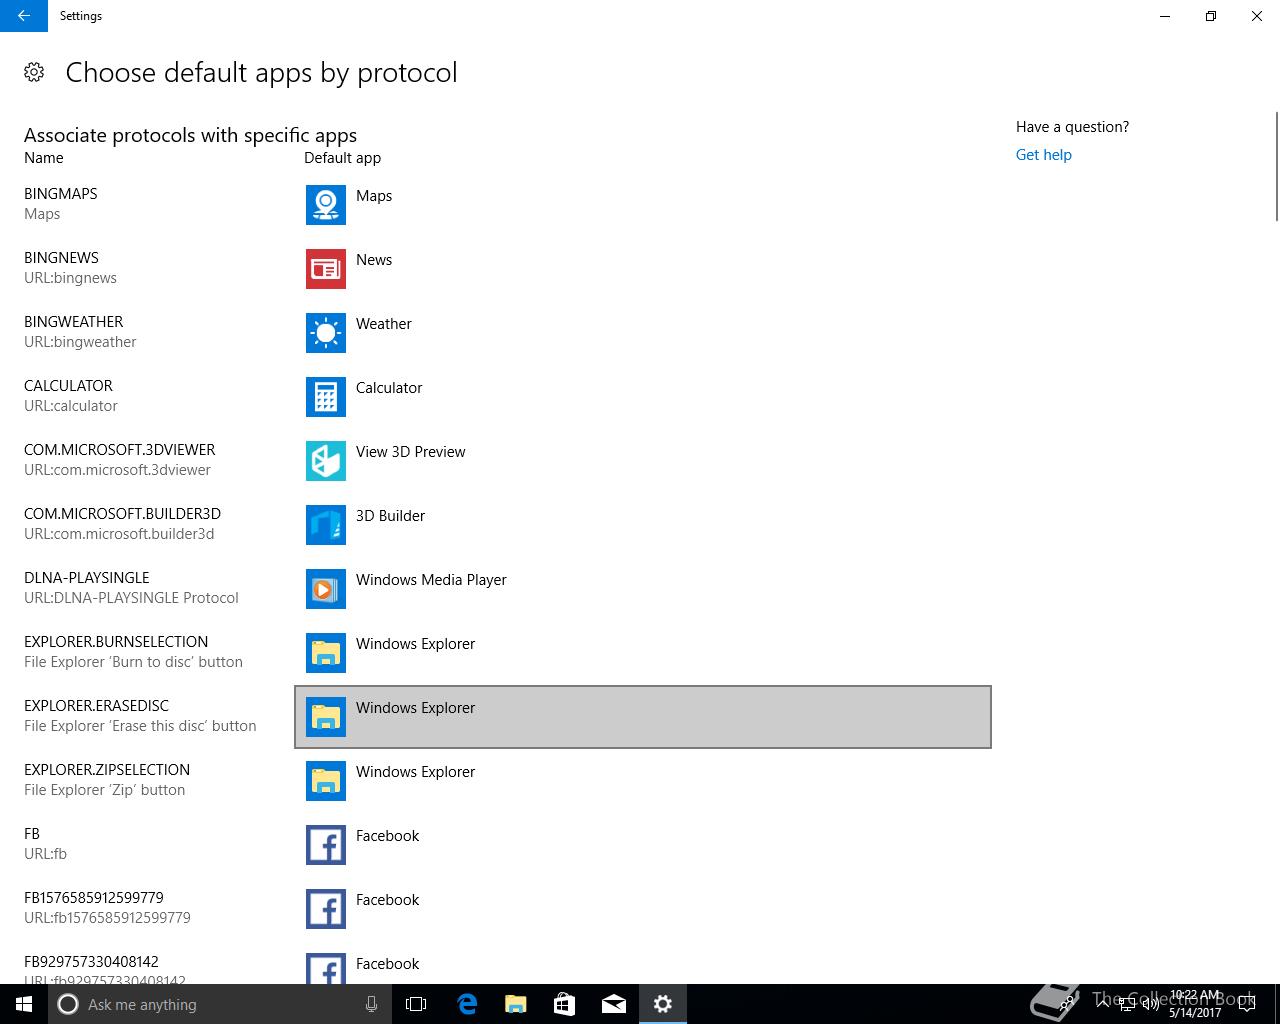
Task: Click the Cortana circle icon
Action: click(x=68, y=1004)
